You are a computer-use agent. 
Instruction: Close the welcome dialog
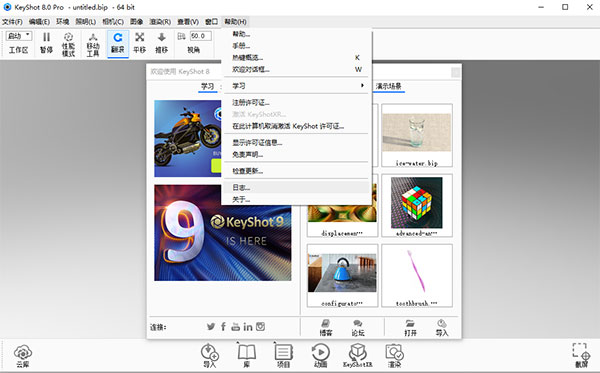pos(455,72)
